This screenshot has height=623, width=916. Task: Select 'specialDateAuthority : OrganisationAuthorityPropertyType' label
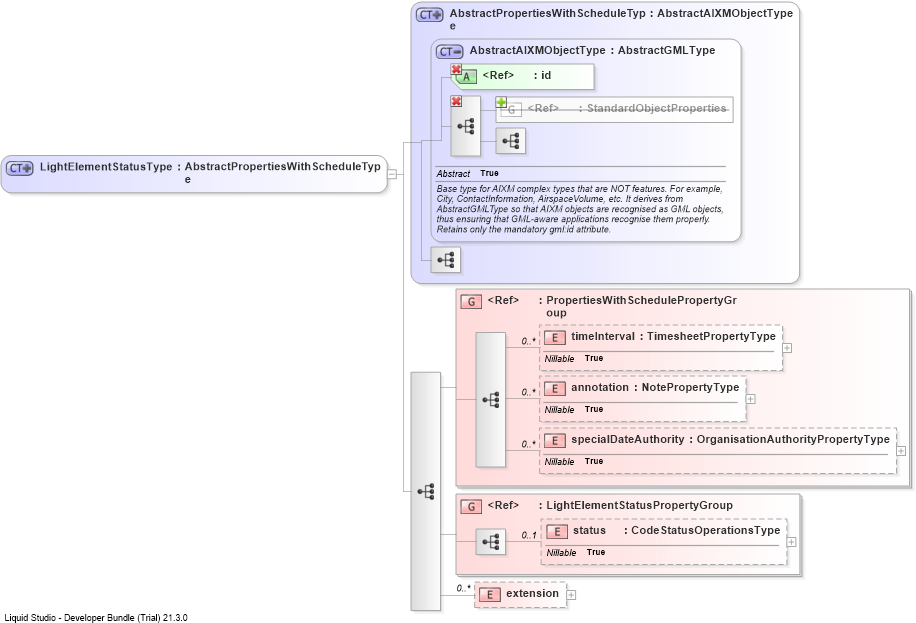click(x=730, y=439)
